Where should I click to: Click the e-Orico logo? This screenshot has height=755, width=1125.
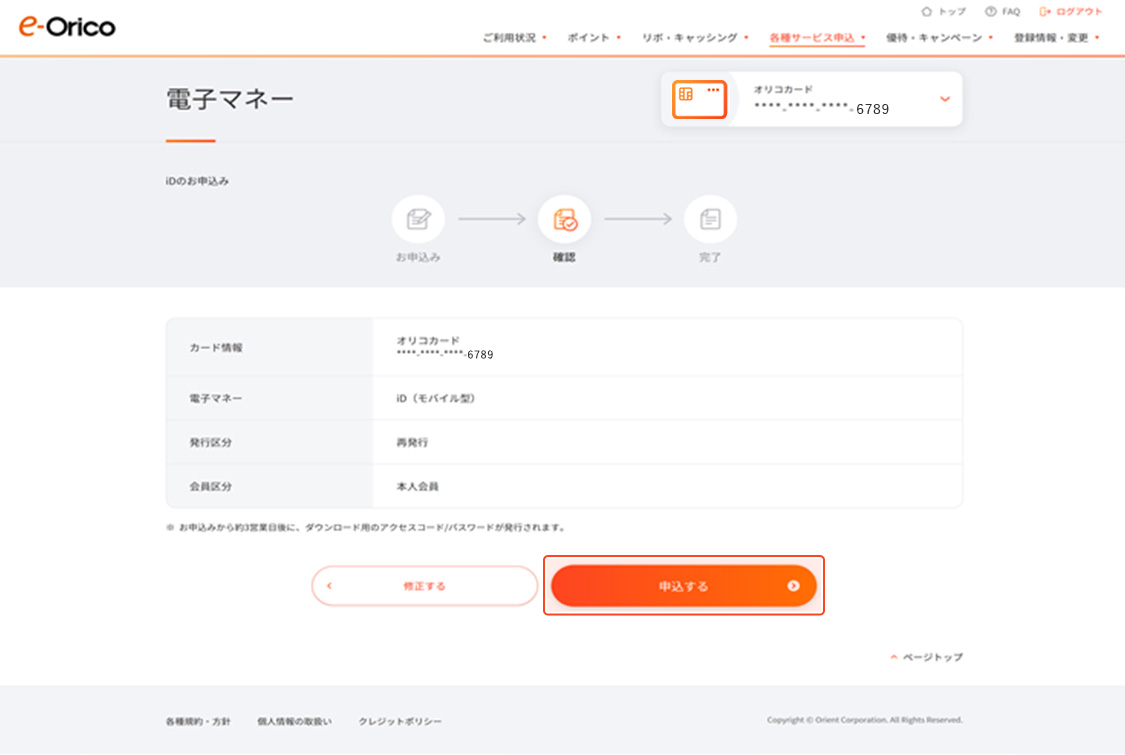click(67, 27)
